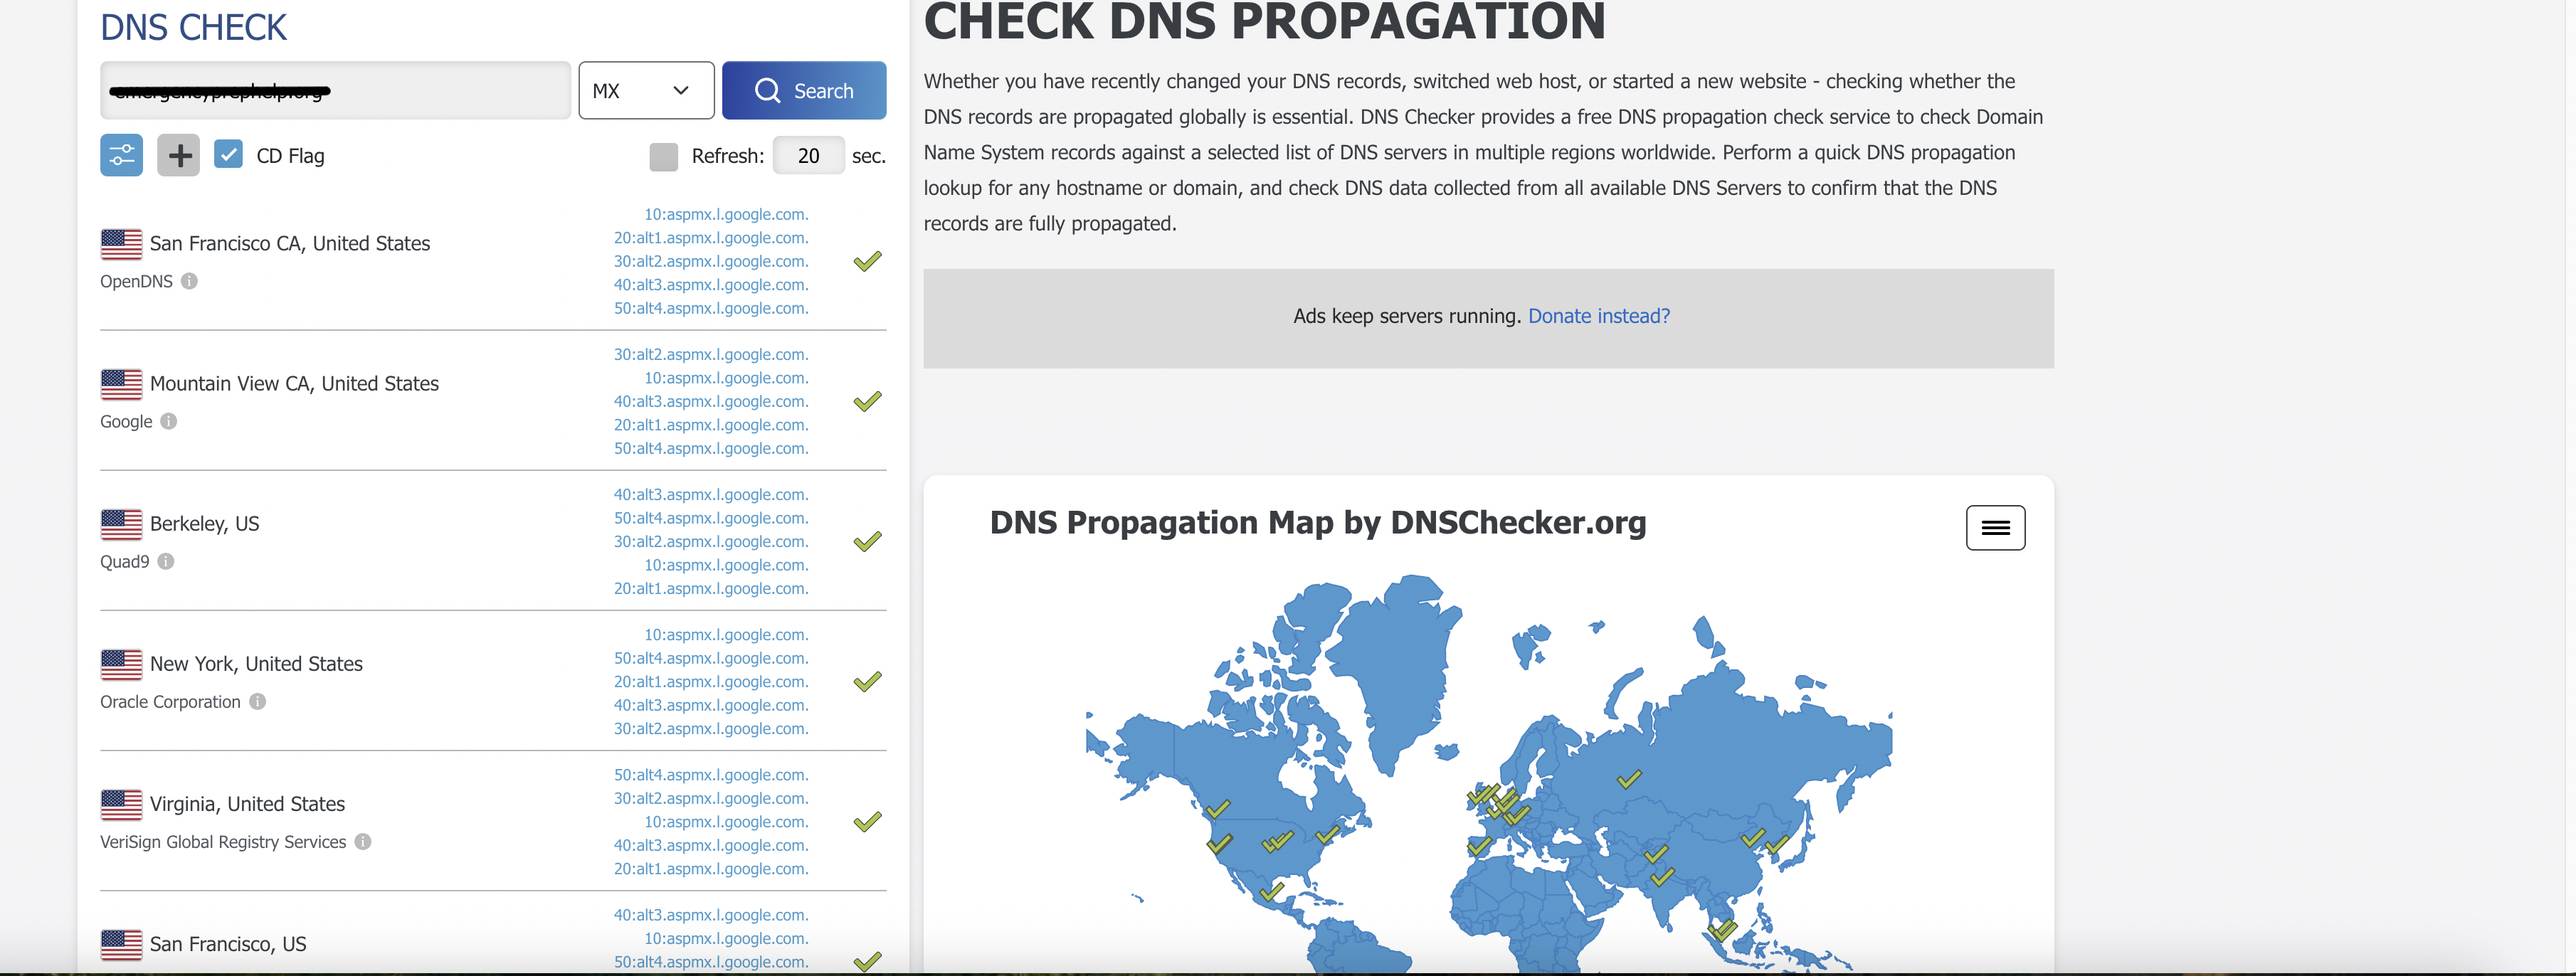Click the US flag beside Berkeley, US
Screen dimensions: 2576x976
click(x=121, y=524)
